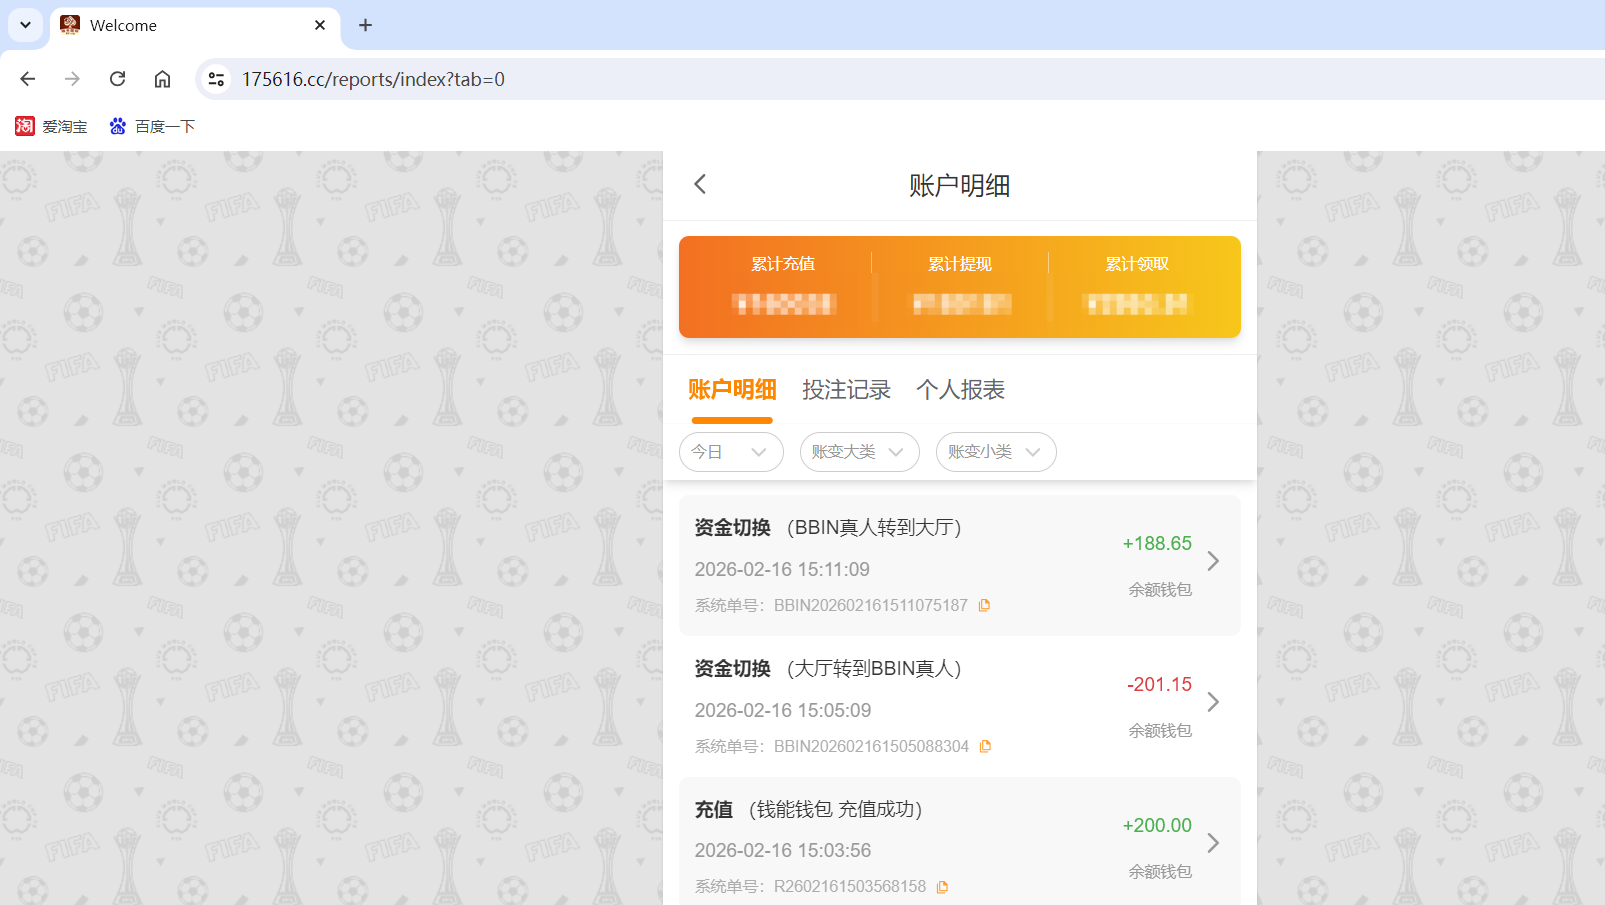Tap the back arrow on the 账户明细 page
This screenshot has width=1605, height=905.
click(x=699, y=184)
